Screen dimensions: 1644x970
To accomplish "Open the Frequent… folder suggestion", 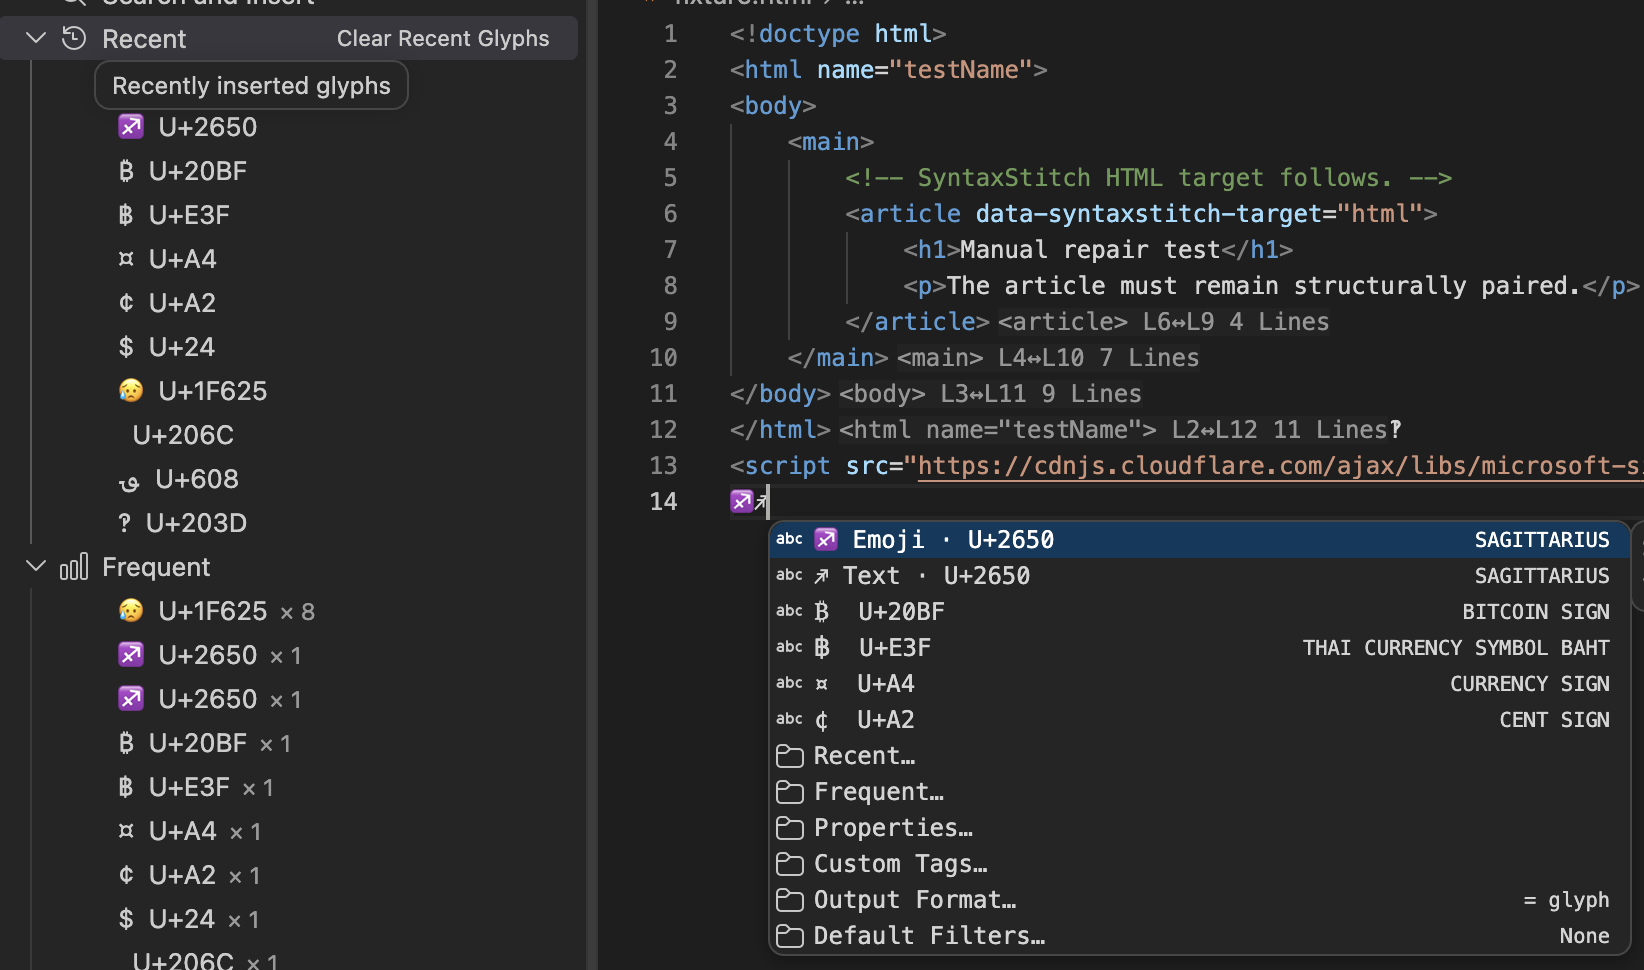I will coord(1199,792).
